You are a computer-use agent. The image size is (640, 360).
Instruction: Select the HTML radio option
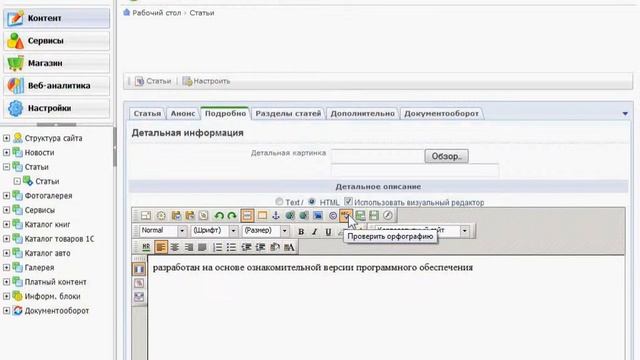coord(312,202)
